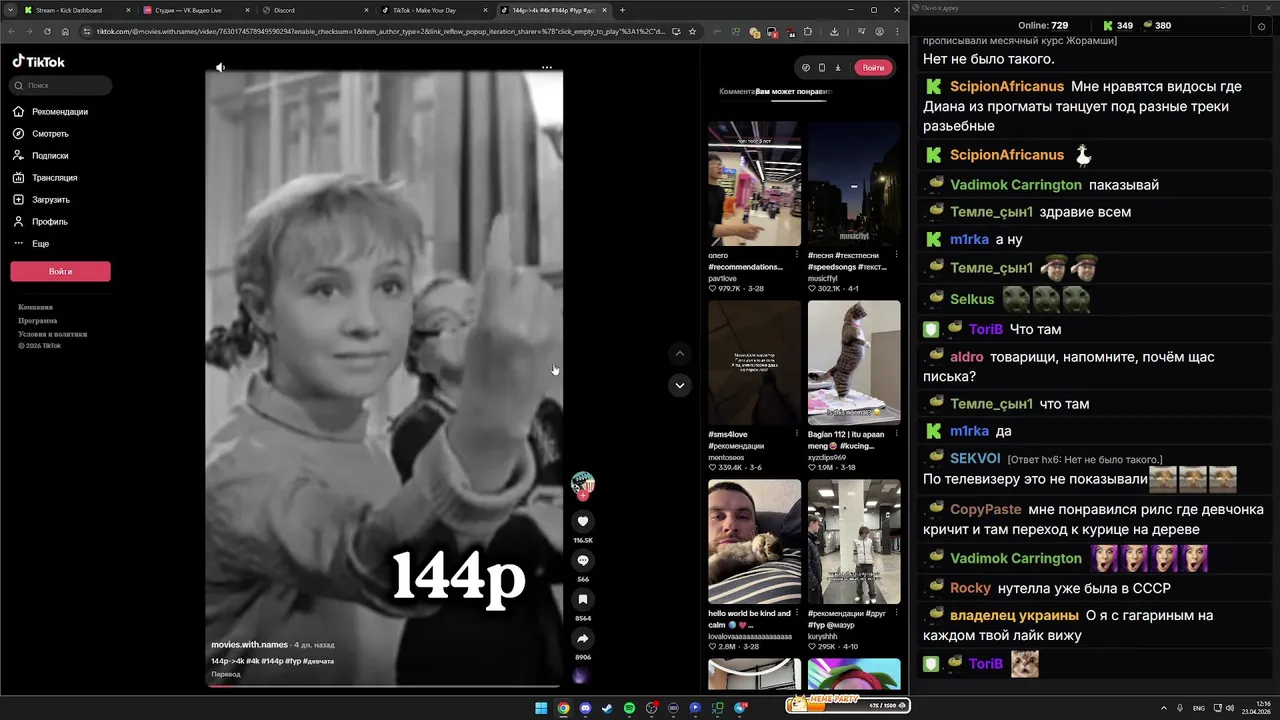1280x720 pixels.
Task: Open movies.with.names author avatar
Action: 583,484
